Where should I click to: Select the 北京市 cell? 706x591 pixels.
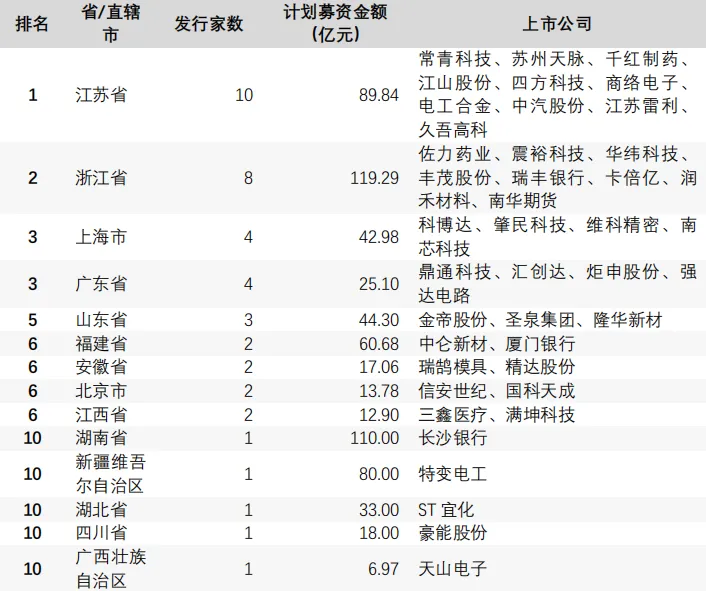click(x=101, y=391)
